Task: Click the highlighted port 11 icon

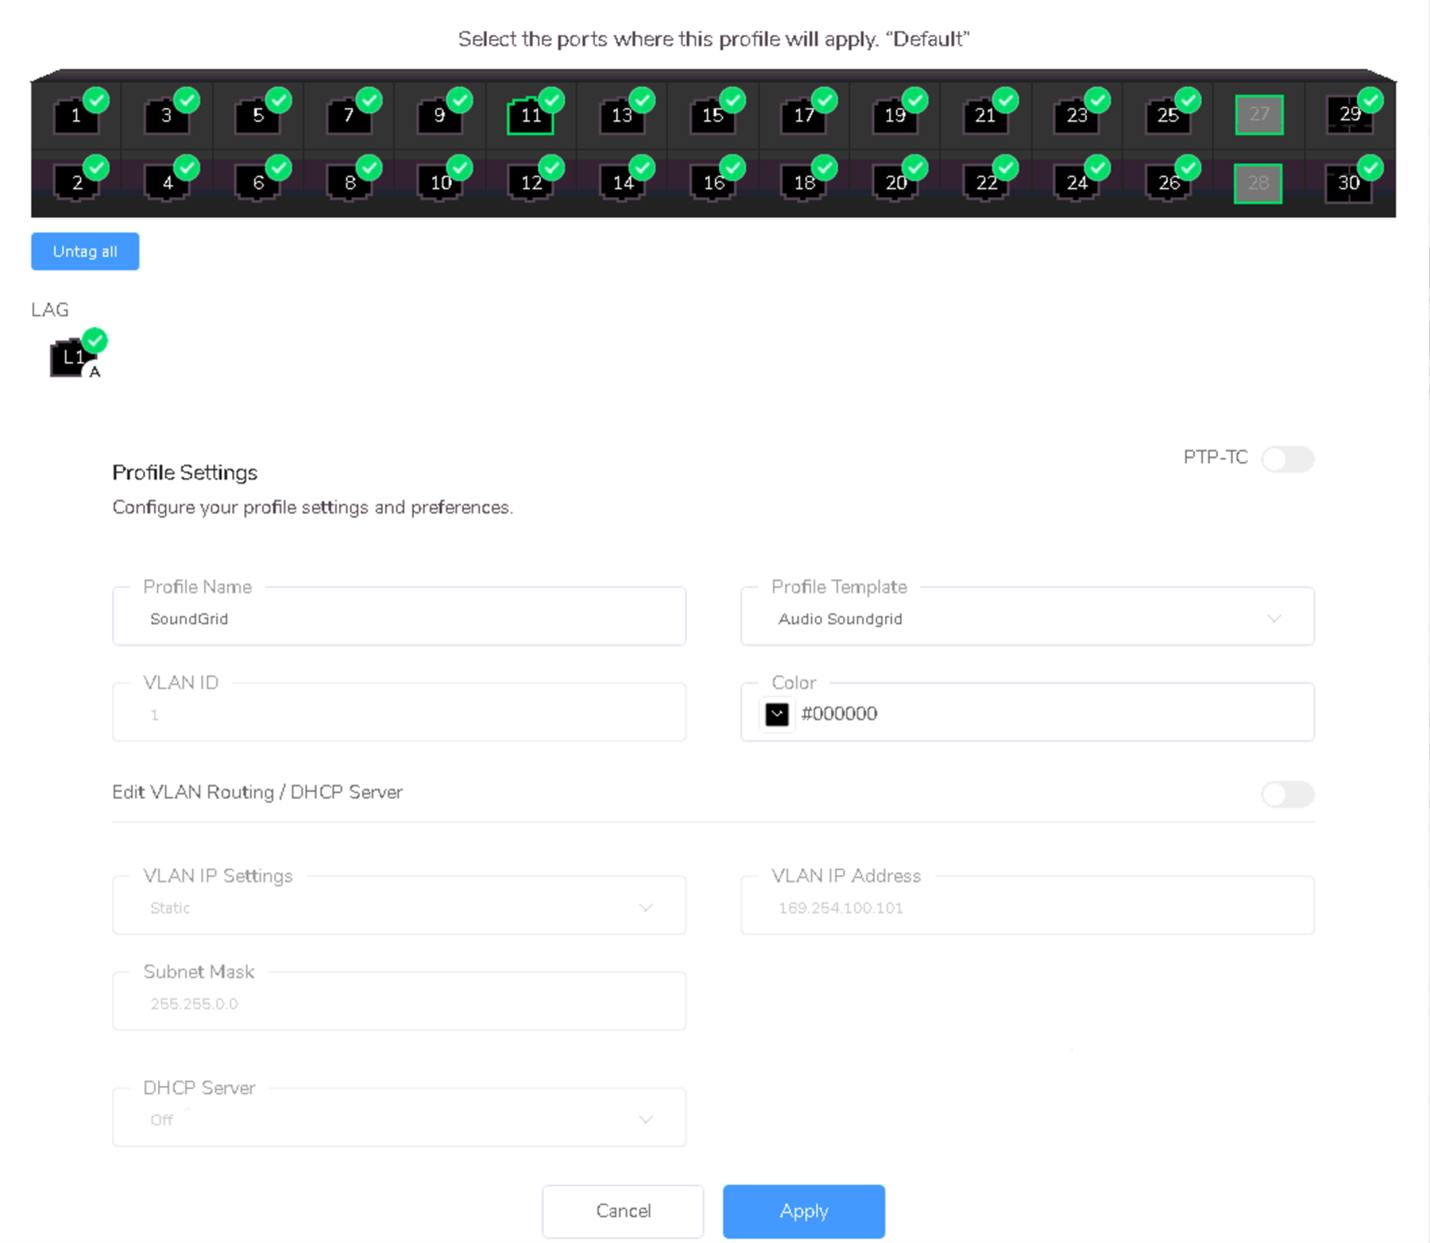Action: click(x=530, y=115)
